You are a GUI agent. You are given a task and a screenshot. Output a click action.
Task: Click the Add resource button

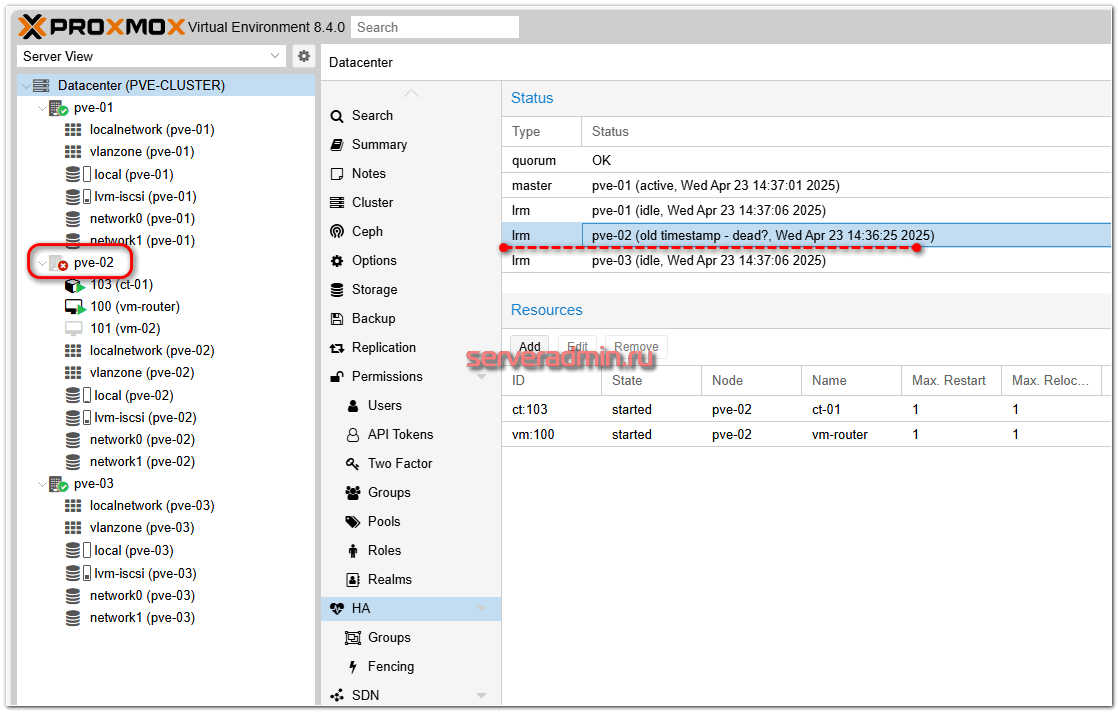[530, 347]
